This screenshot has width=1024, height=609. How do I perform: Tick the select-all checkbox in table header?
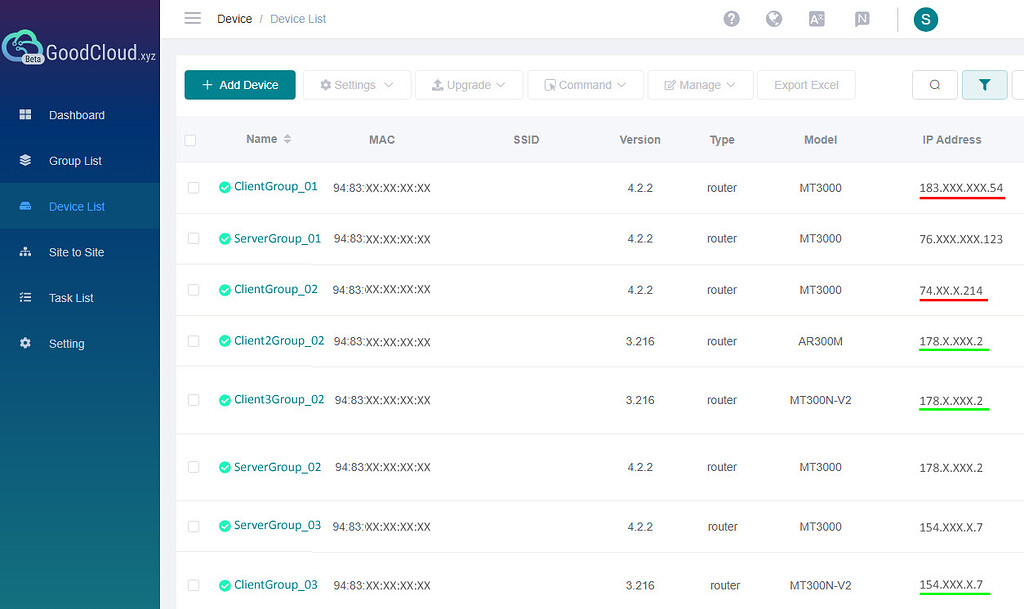(x=190, y=140)
